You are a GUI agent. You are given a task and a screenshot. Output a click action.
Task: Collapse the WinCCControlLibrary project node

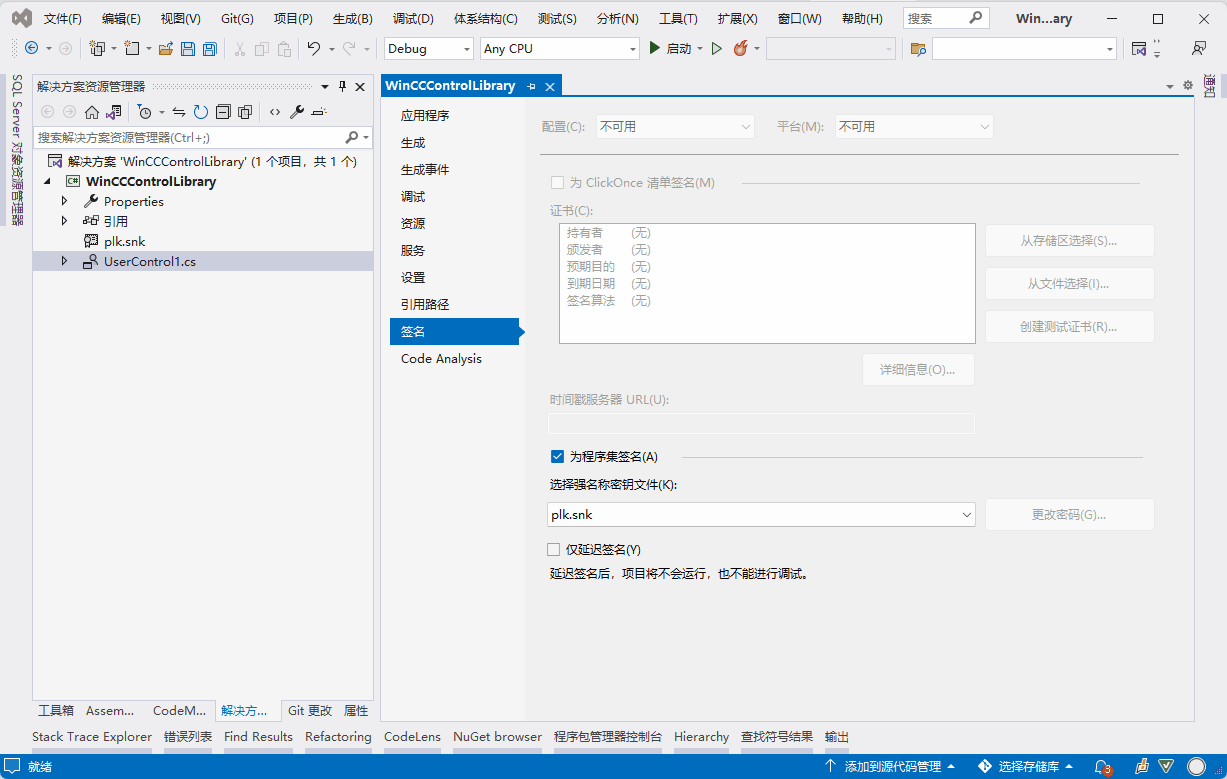click(x=48, y=181)
